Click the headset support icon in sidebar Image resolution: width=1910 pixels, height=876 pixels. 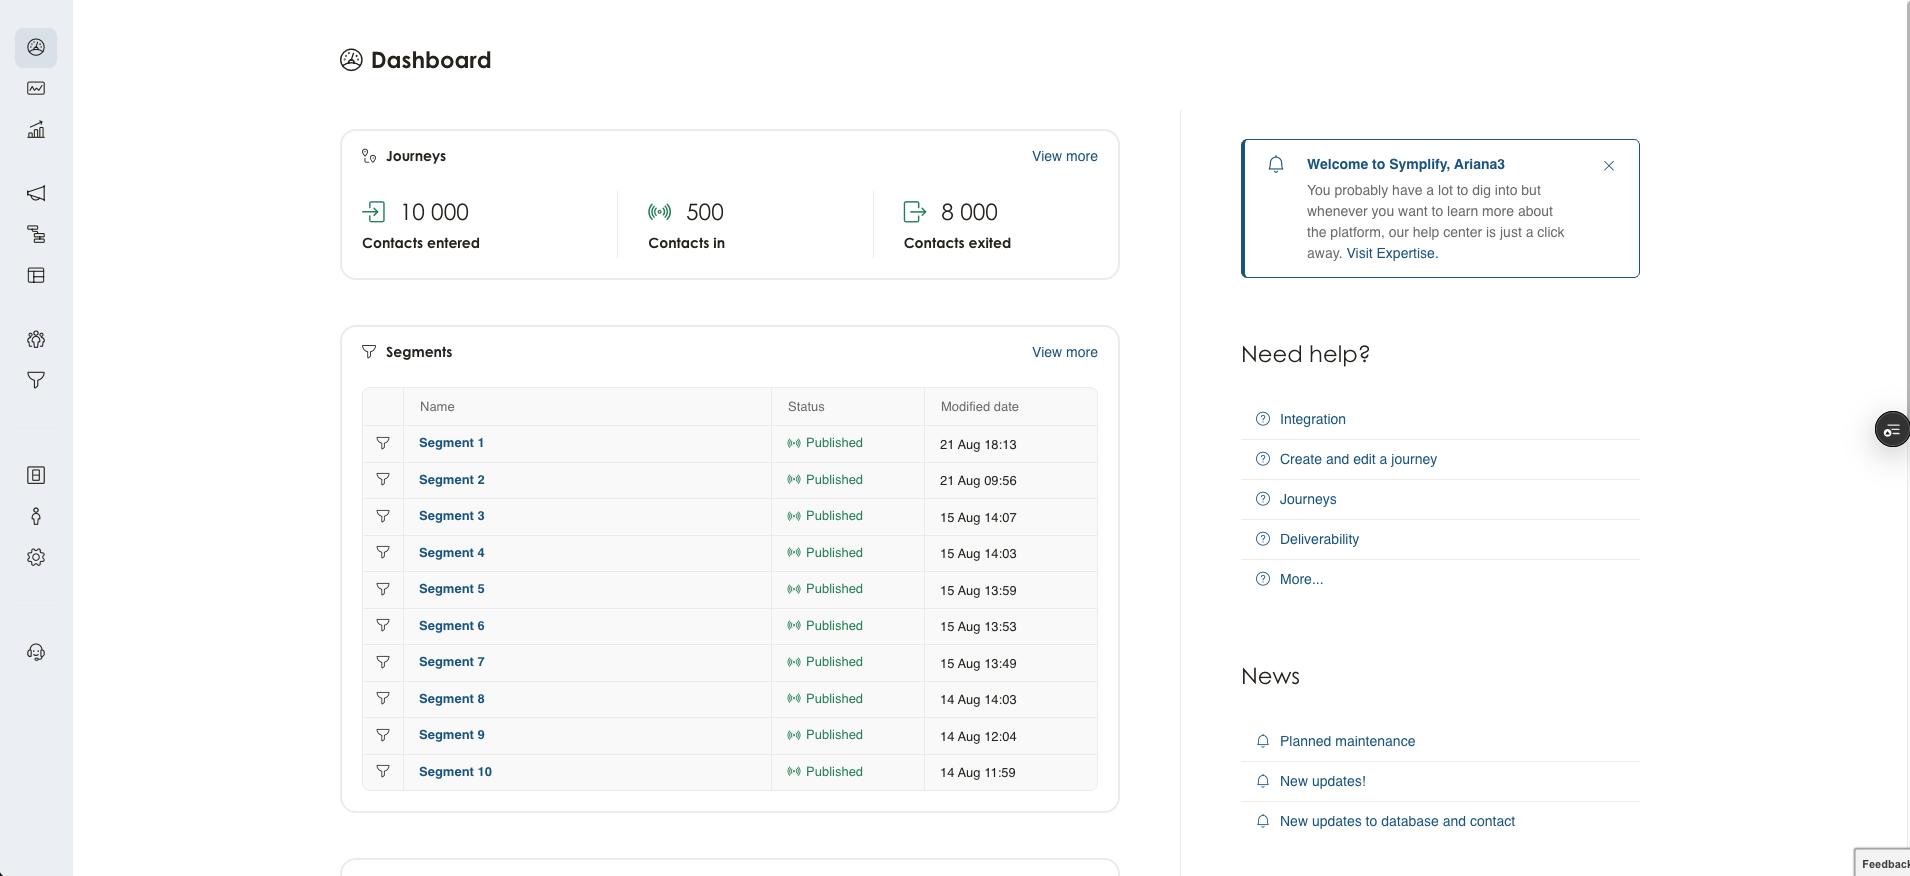pyautogui.click(x=36, y=652)
